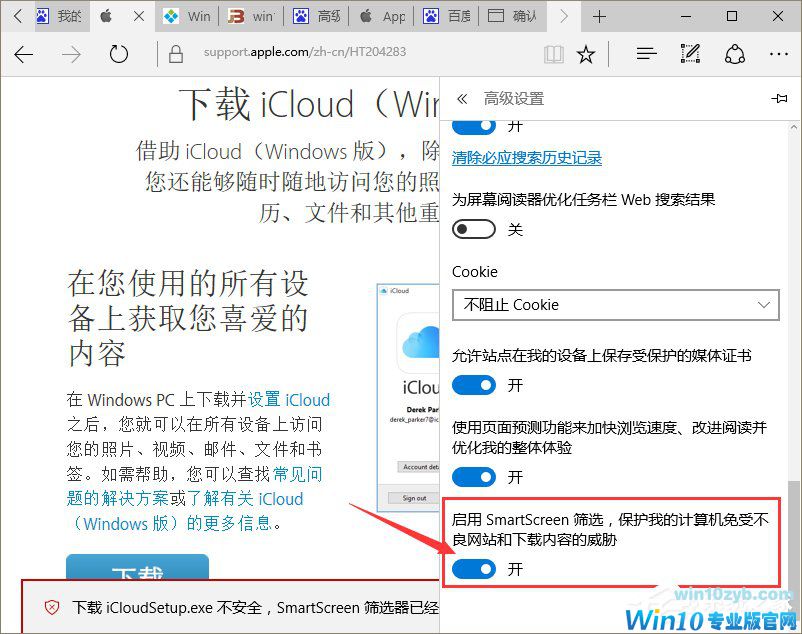The height and width of the screenshot is (634, 802).
Task: Refresh the Apple support page
Action: click(x=119, y=56)
